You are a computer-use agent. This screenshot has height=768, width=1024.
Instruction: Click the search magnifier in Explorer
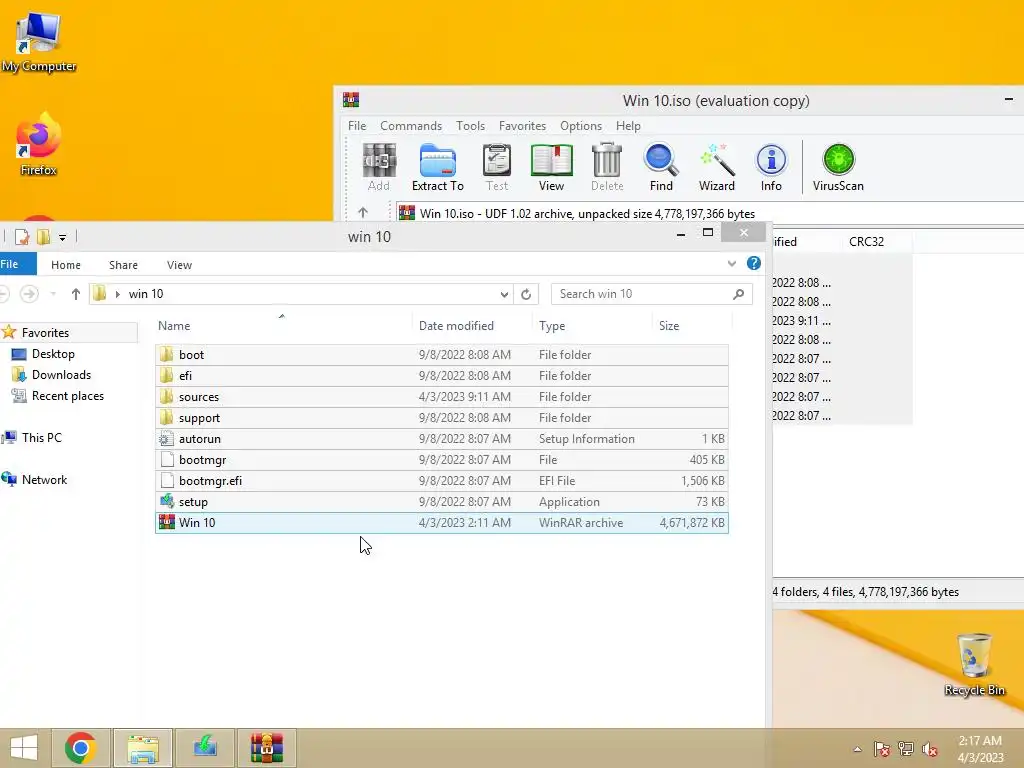[739, 294]
